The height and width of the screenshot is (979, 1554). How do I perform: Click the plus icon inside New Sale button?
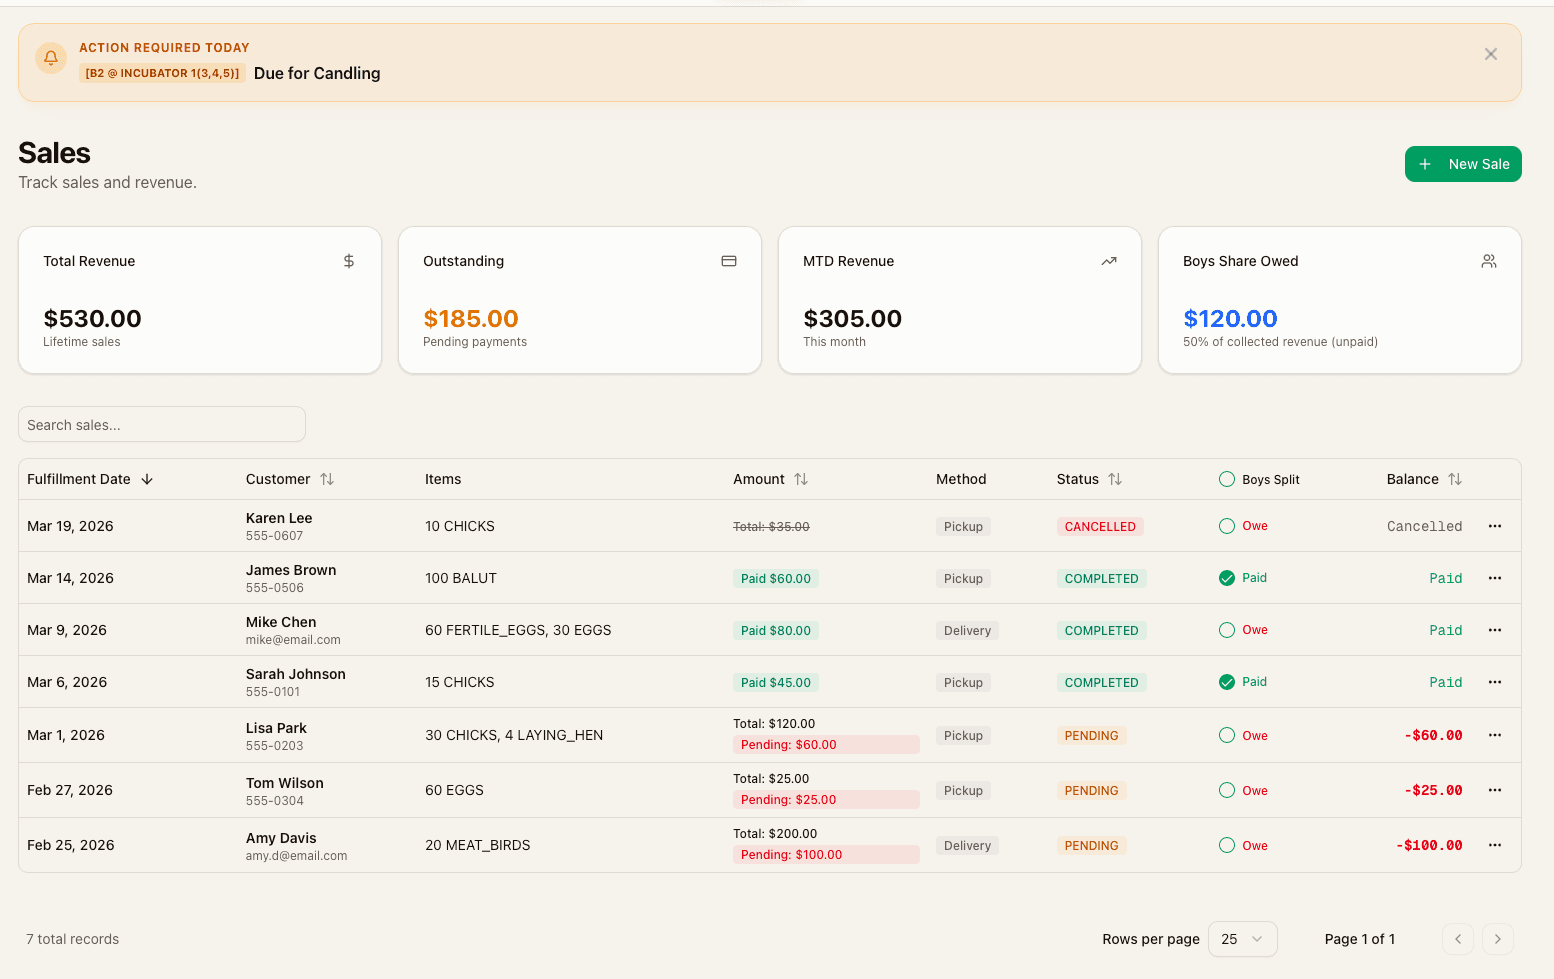[x=1424, y=164]
